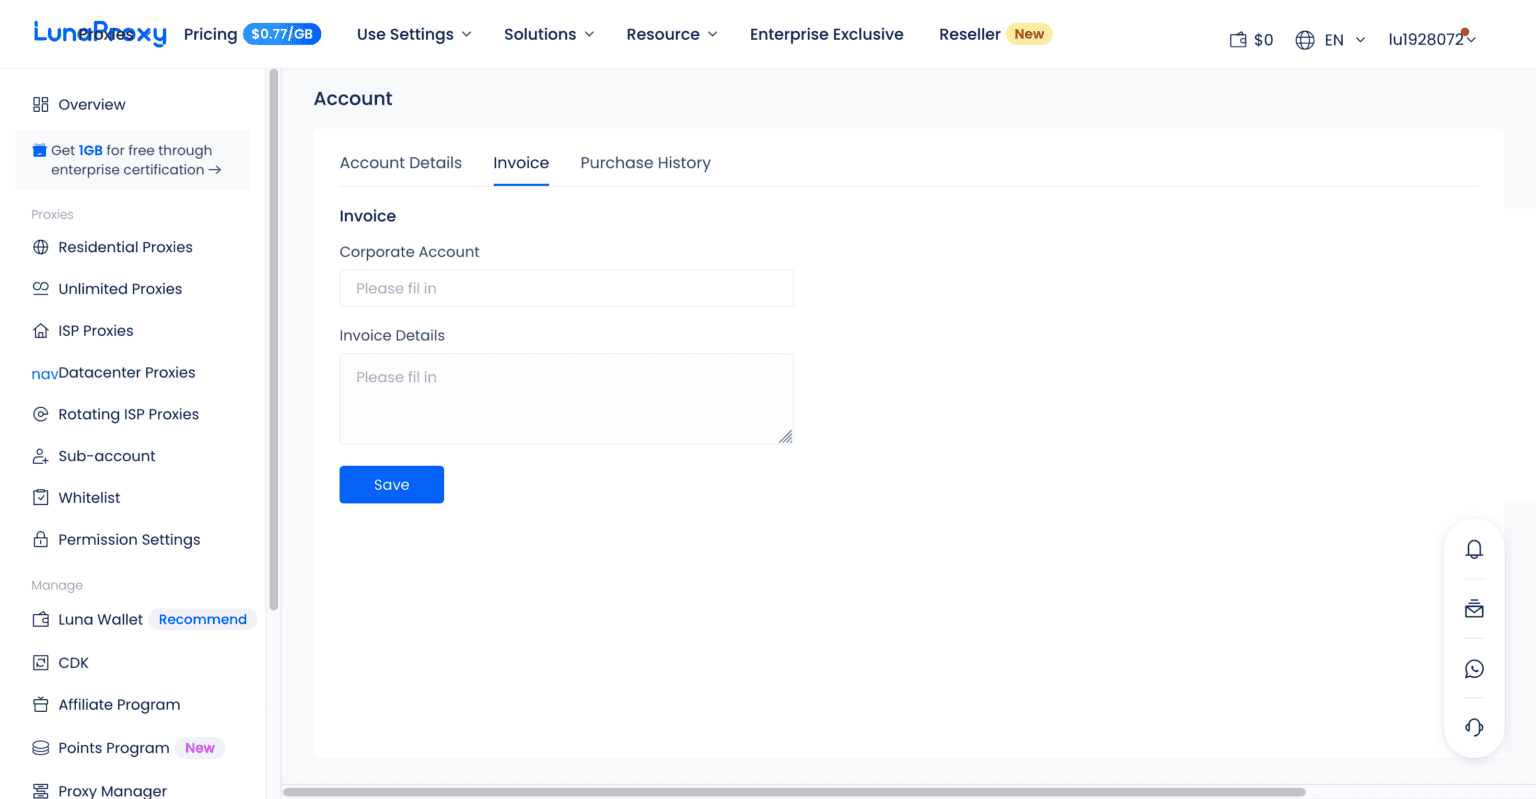The image size is (1536, 799).
Task: Select the Residential Proxies icon in sidebar
Action: click(39, 247)
